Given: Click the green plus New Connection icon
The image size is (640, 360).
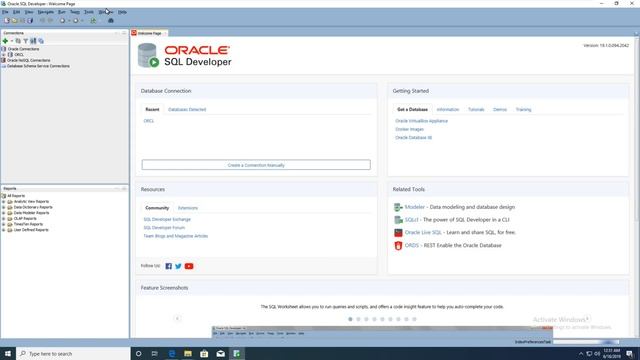Looking at the screenshot, I should click(x=5, y=41).
